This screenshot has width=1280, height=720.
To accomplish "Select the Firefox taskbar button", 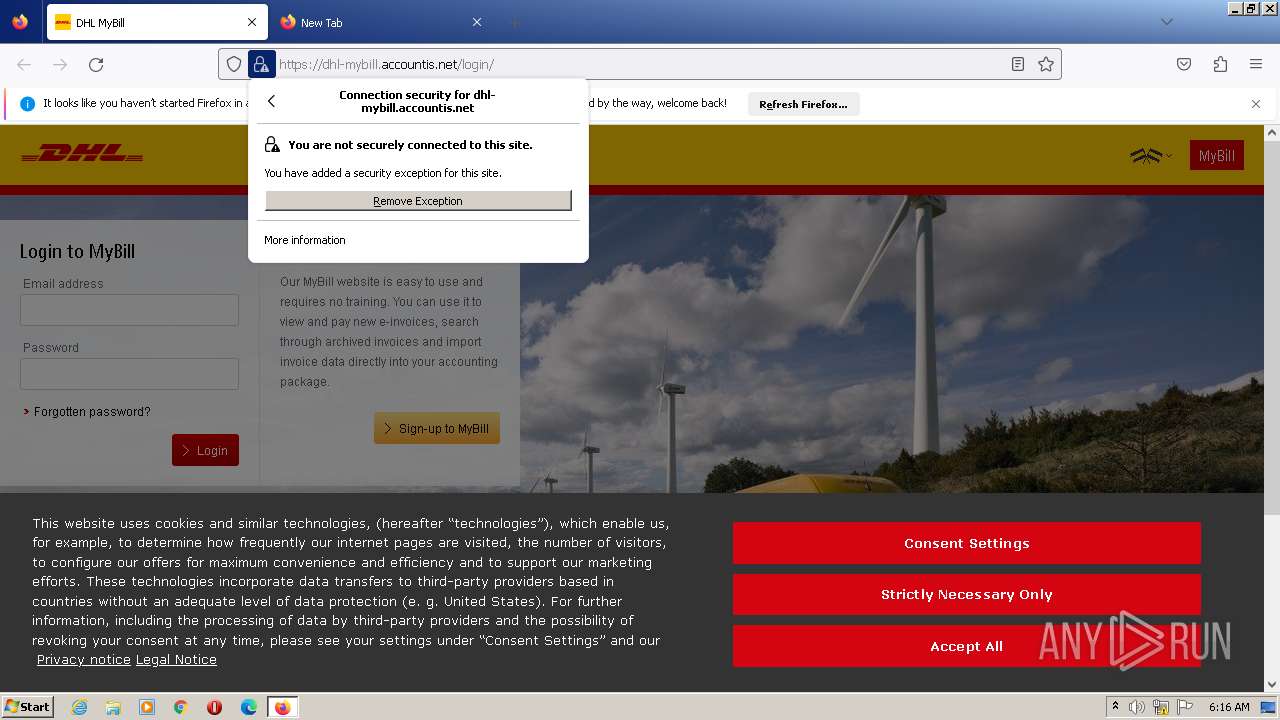I will (x=283, y=707).
